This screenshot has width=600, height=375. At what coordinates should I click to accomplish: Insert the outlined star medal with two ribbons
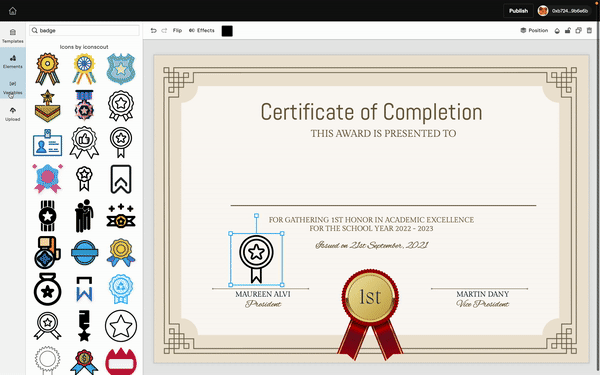(x=47, y=326)
